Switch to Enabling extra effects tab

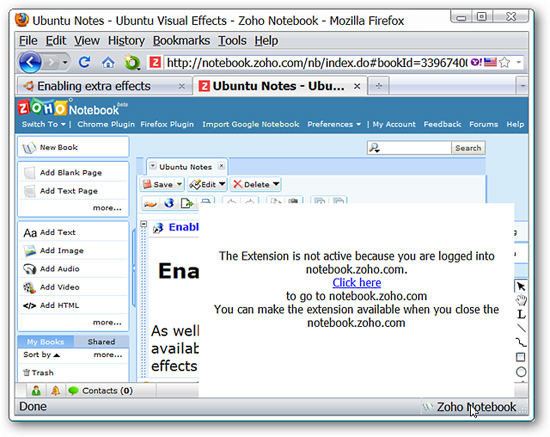(x=104, y=86)
